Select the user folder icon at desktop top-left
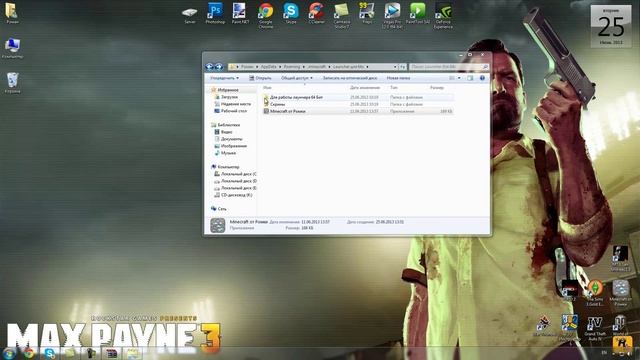The width and height of the screenshot is (640, 360). (x=11, y=13)
